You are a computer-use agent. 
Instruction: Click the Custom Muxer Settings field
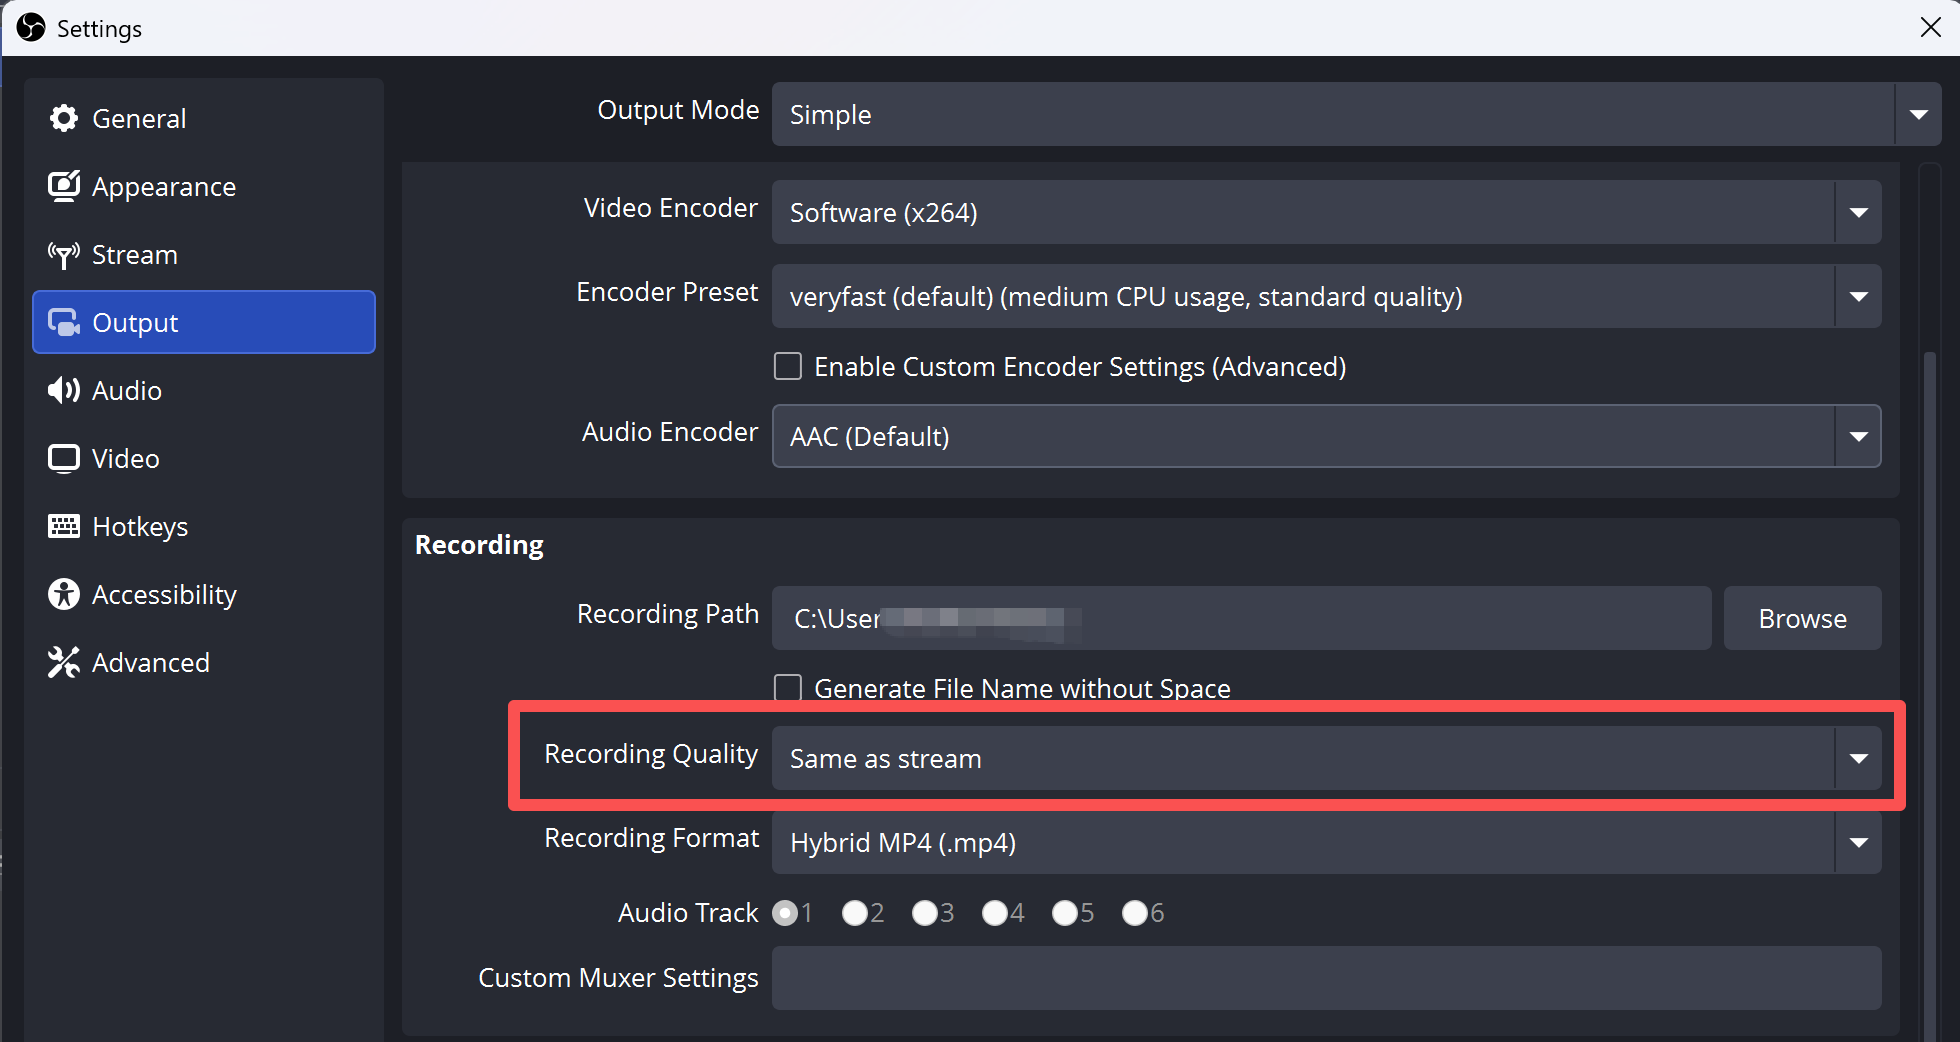coord(1326,978)
